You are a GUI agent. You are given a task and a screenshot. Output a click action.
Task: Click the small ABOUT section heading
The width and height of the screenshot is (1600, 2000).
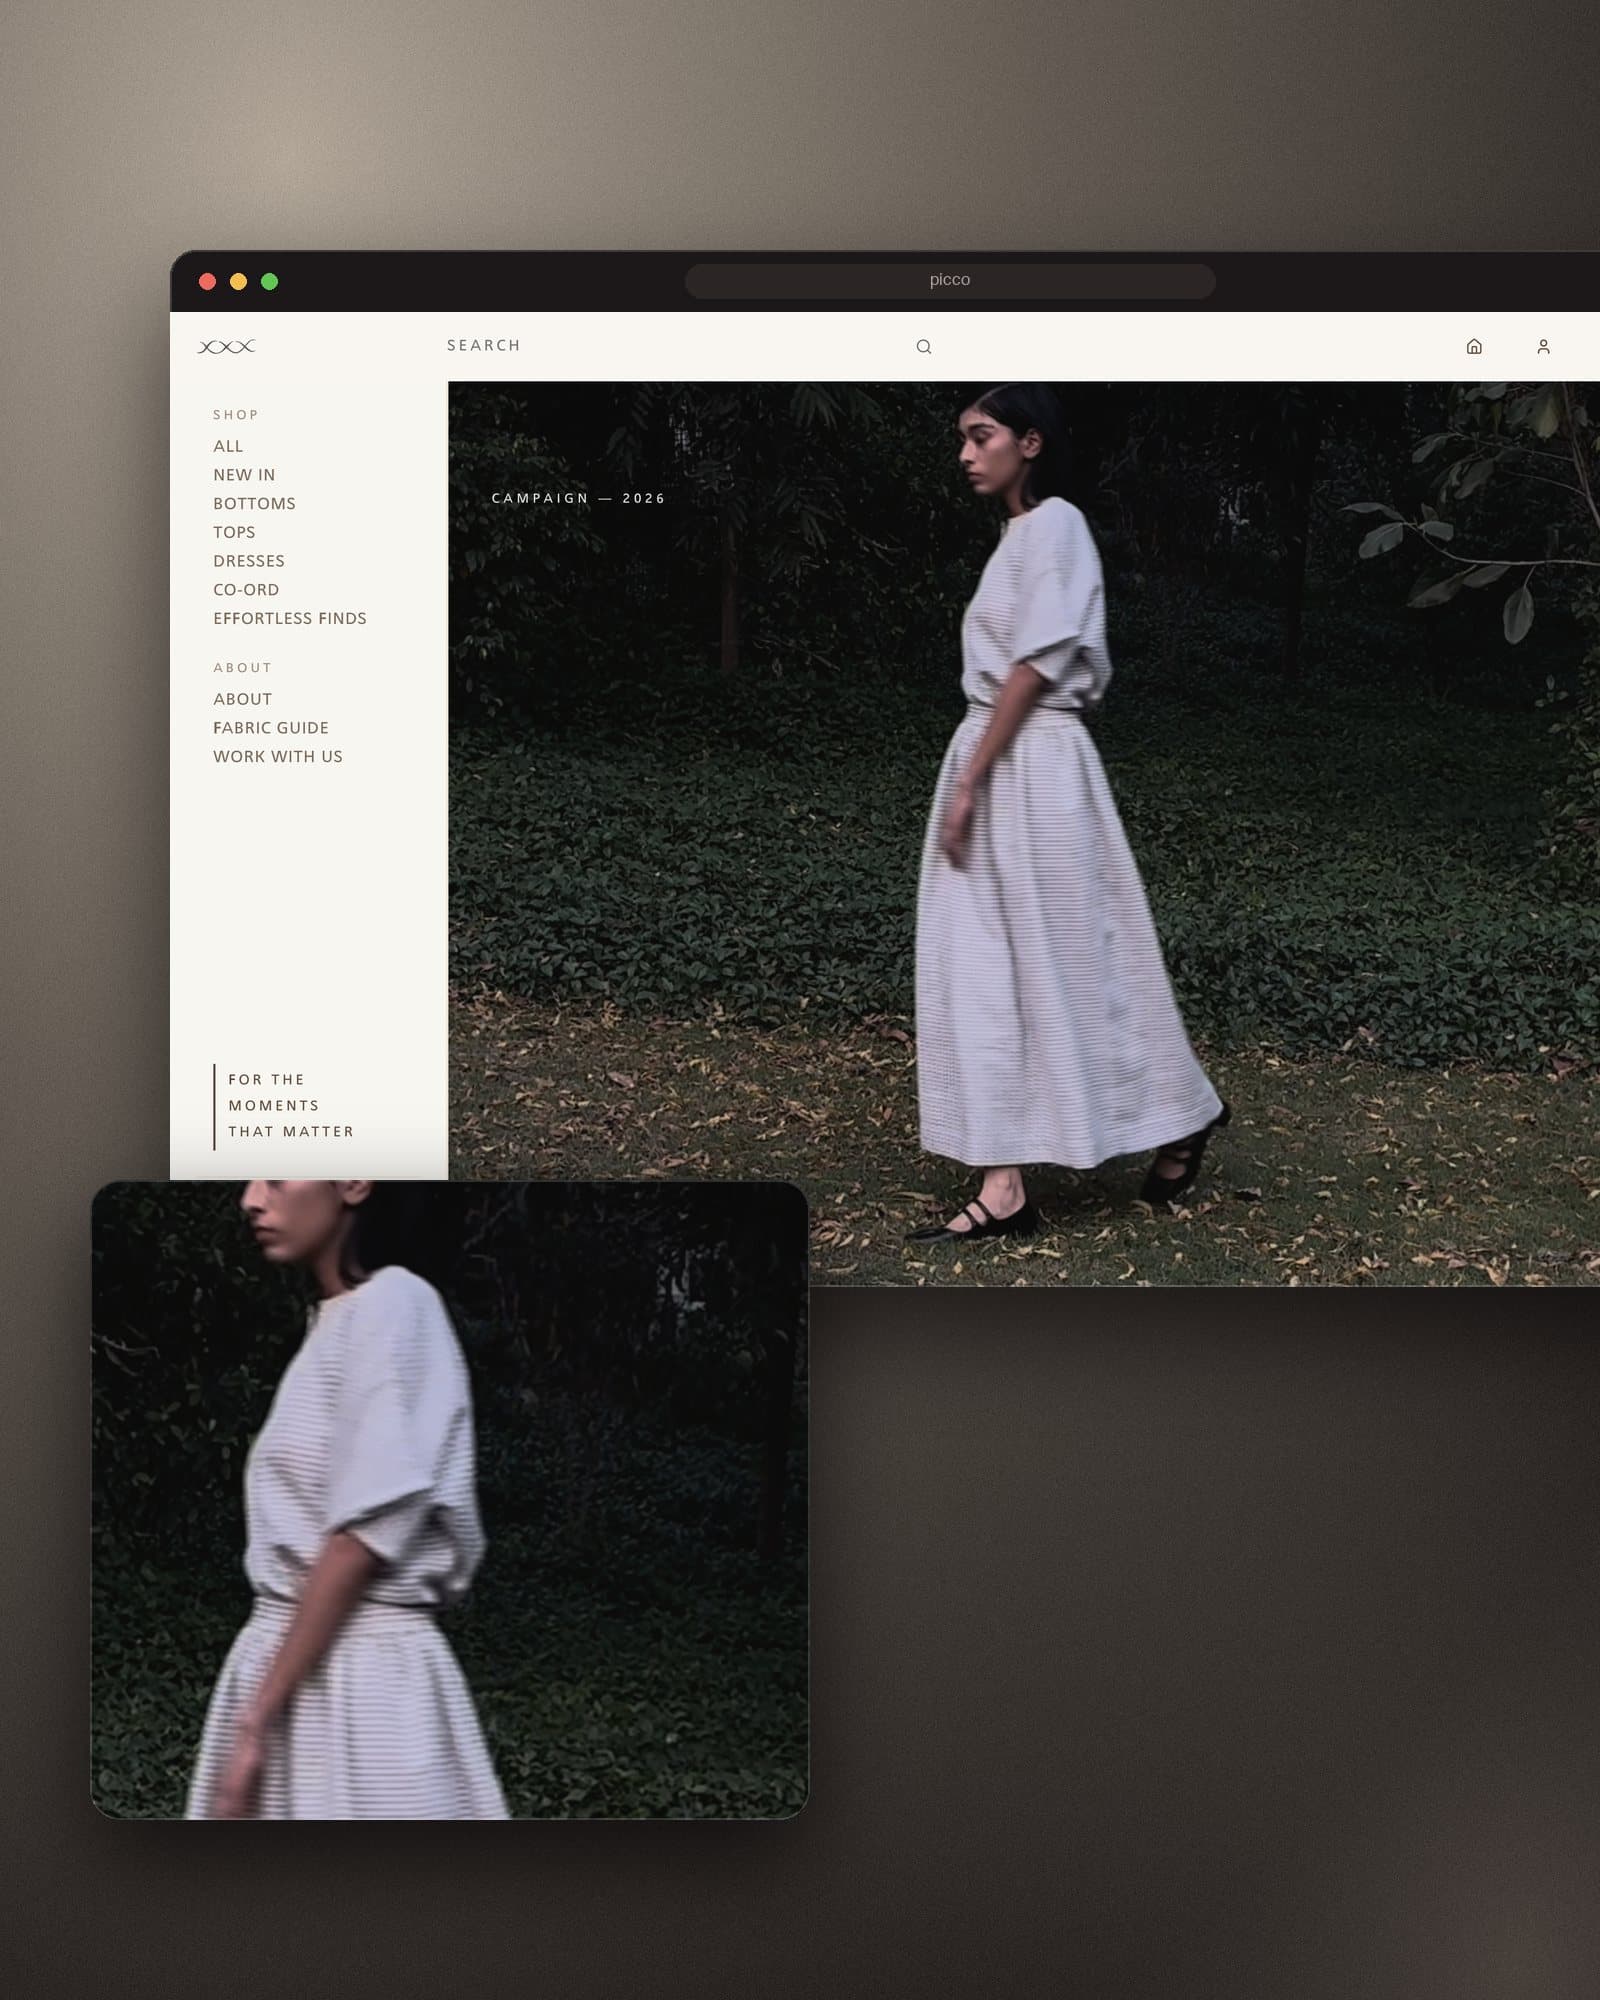[x=242, y=667]
